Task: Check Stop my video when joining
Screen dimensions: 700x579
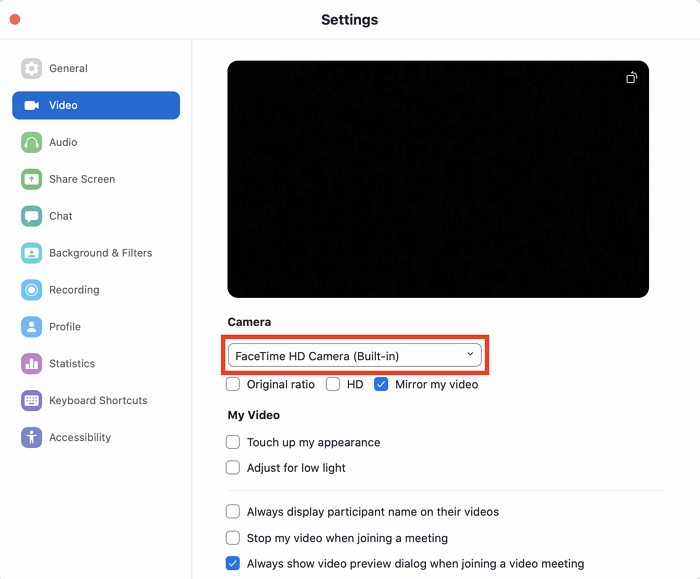Action: pyautogui.click(x=233, y=538)
